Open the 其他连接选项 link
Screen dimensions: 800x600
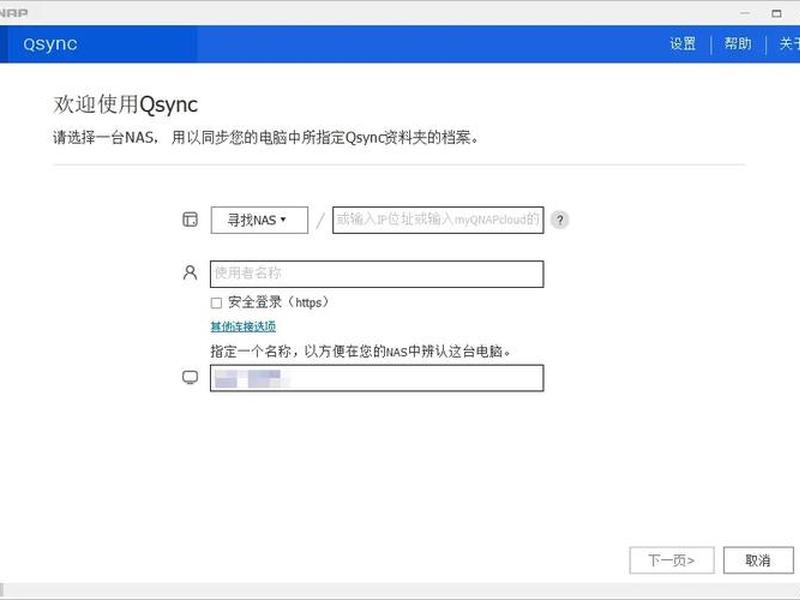(x=243, y=327)
